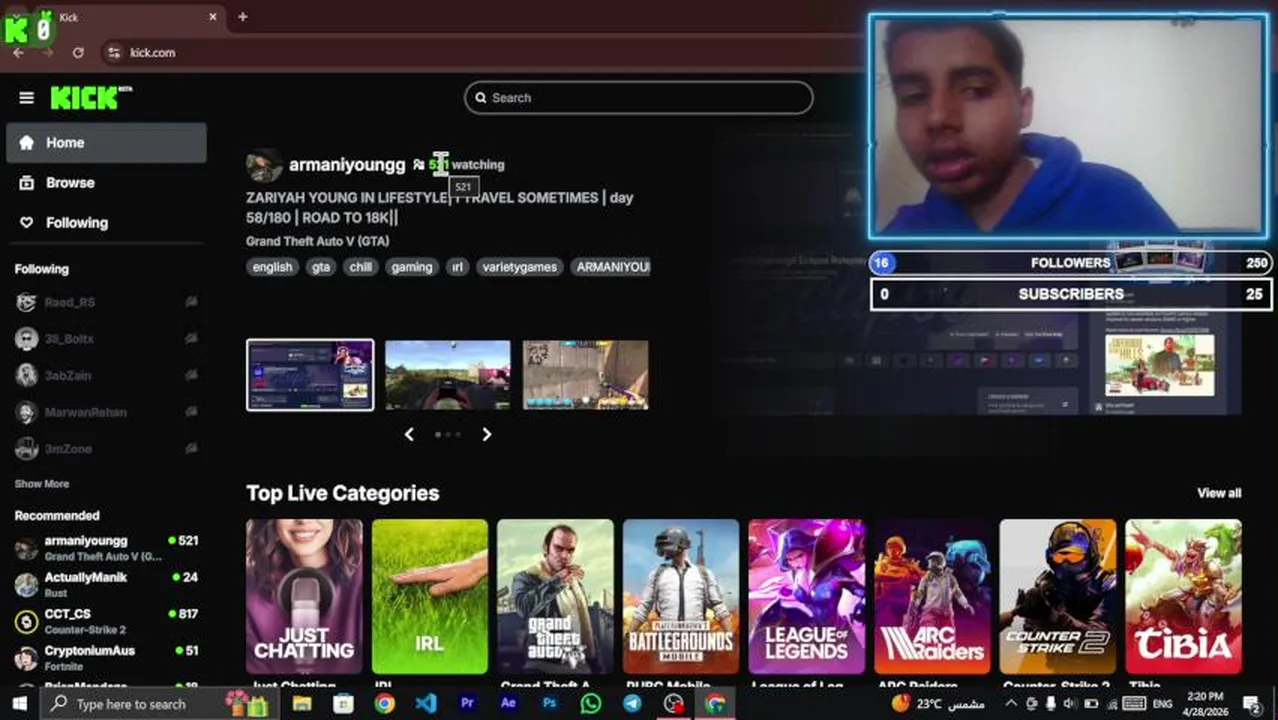Screen dimensions: 1278x720
Task: Open OBS Studio from taskbar
Action: coord(674,704)
